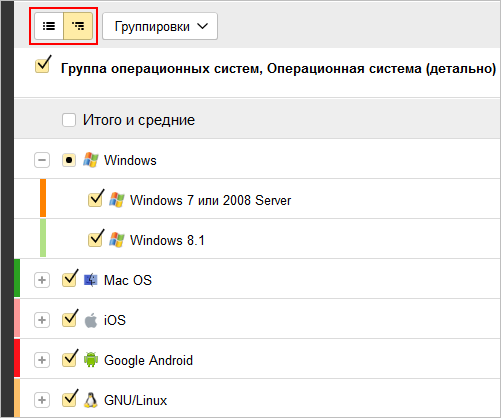Viewport: 501px width, 418px height.
Task: Click the Google Android robot icon
Action: [x=91, y=360]
